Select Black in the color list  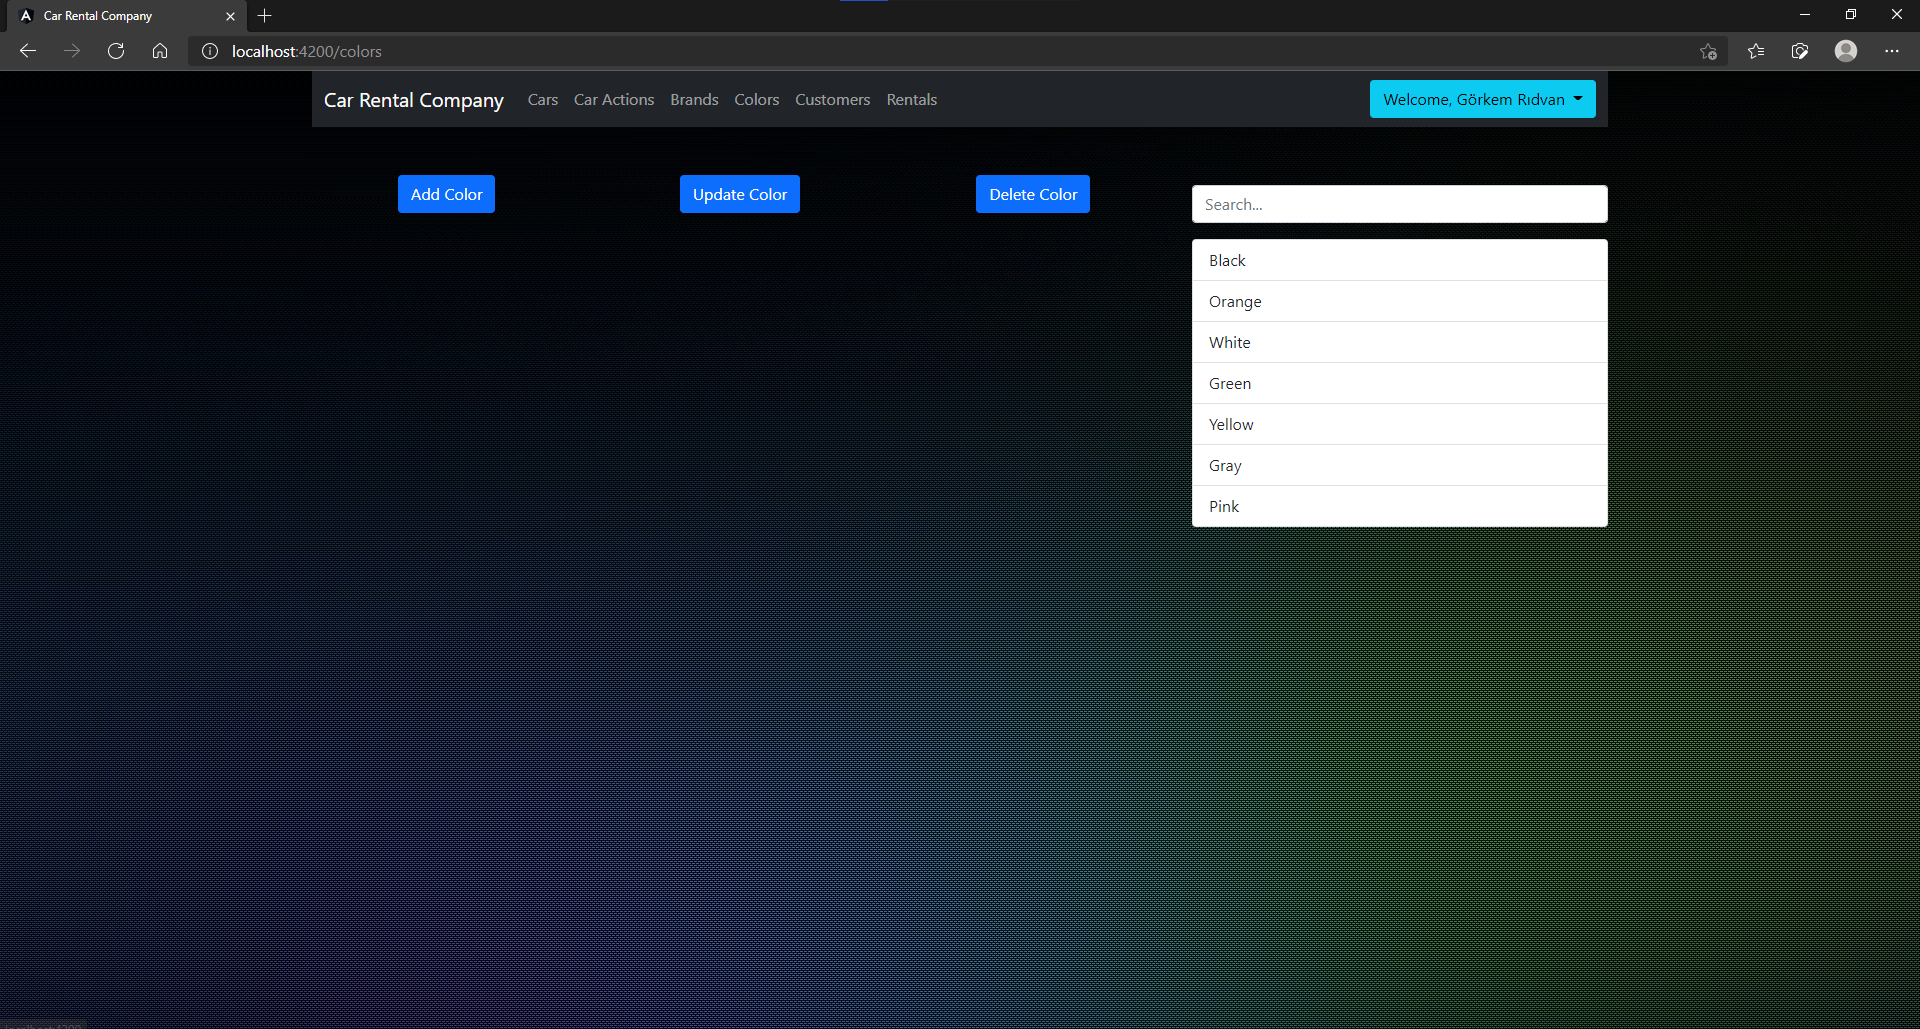tap(1400, 260)
